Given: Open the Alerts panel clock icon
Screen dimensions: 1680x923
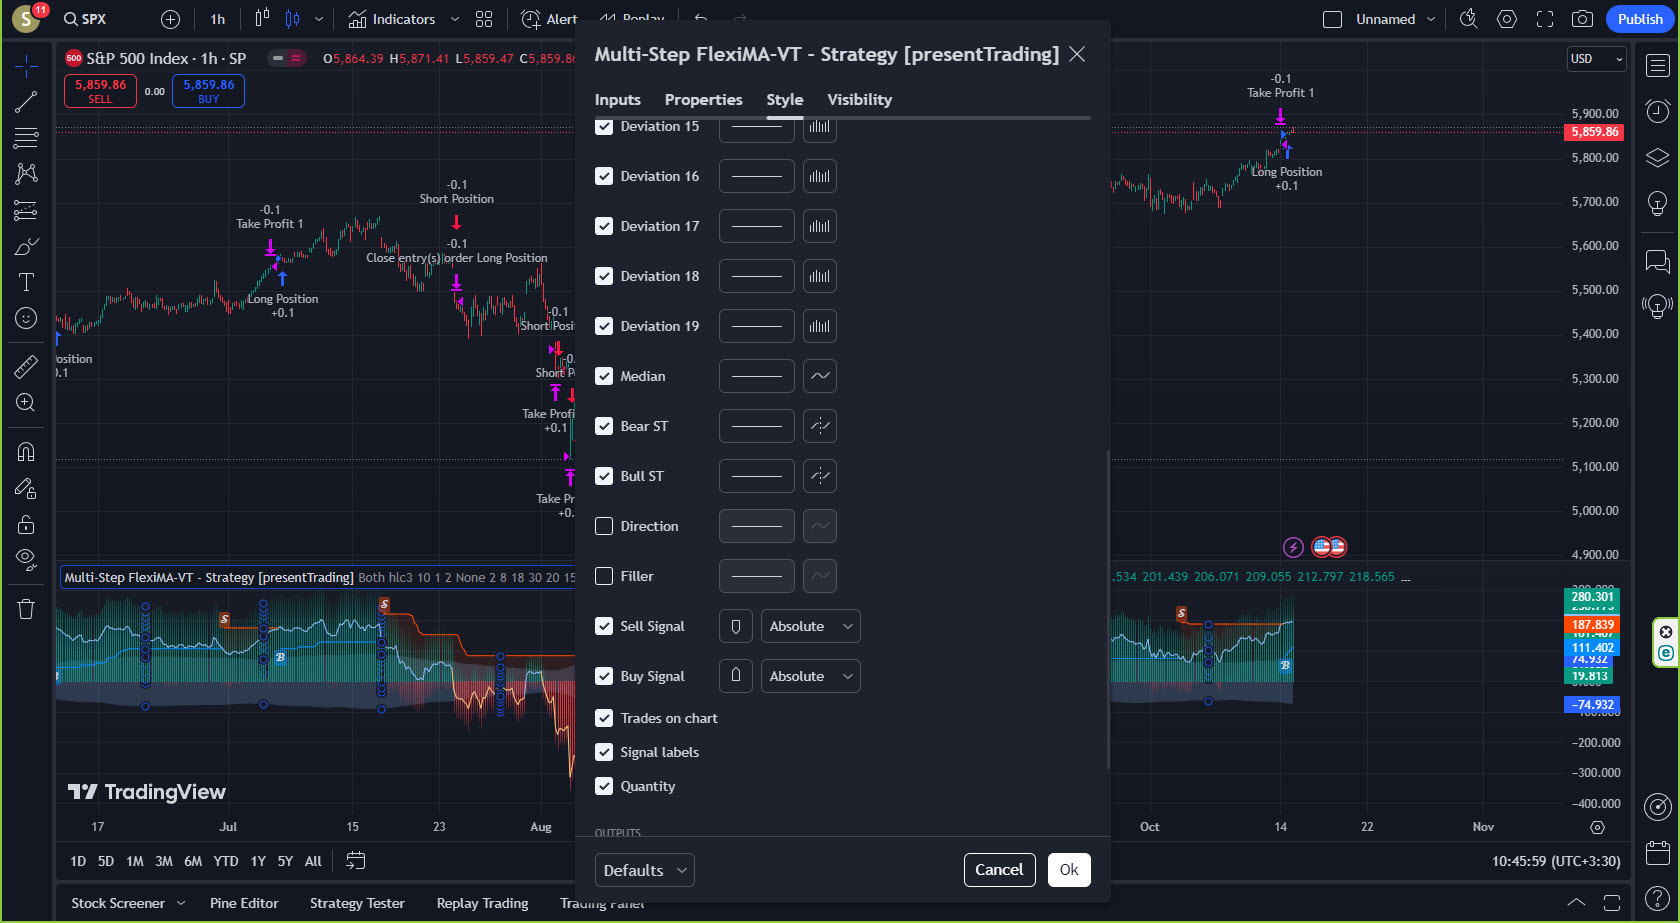Looking at the screenshot, I should click(1657, 111).
